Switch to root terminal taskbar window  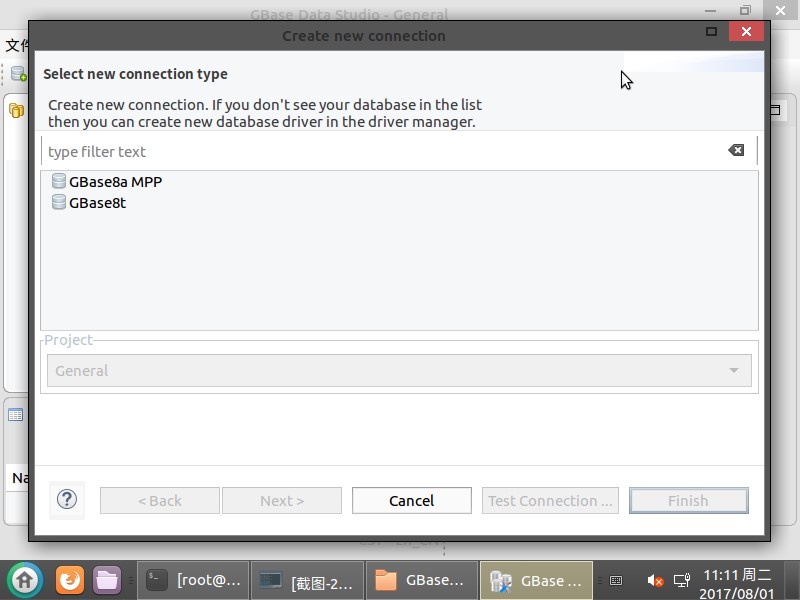click(193, 580)
